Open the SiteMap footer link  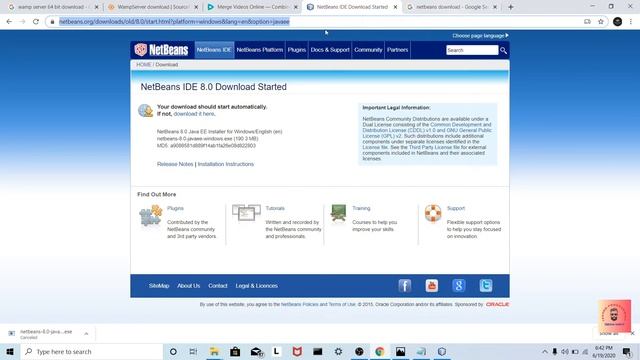point(159,286)
